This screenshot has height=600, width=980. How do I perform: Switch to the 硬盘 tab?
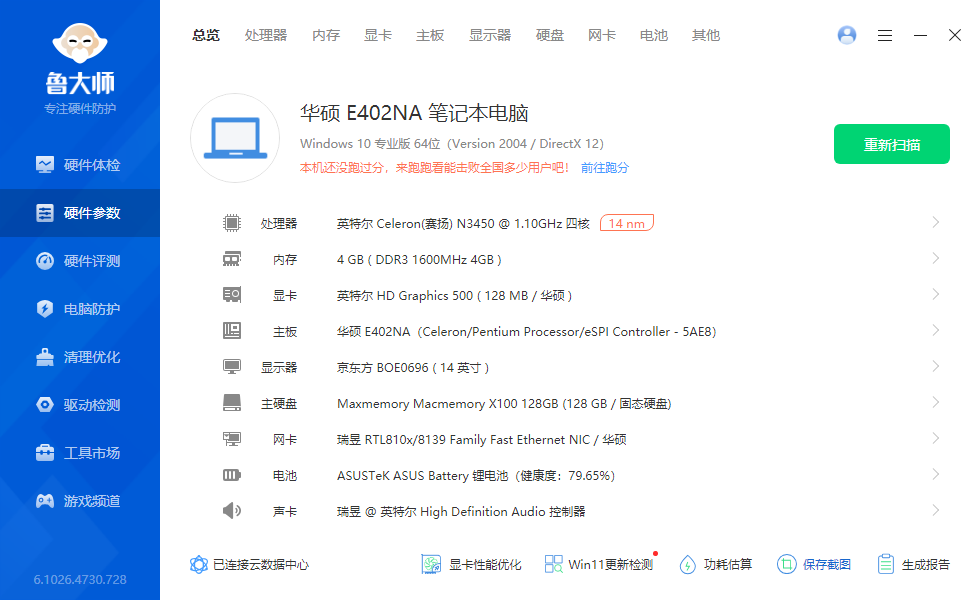click(x=550, y=36)
